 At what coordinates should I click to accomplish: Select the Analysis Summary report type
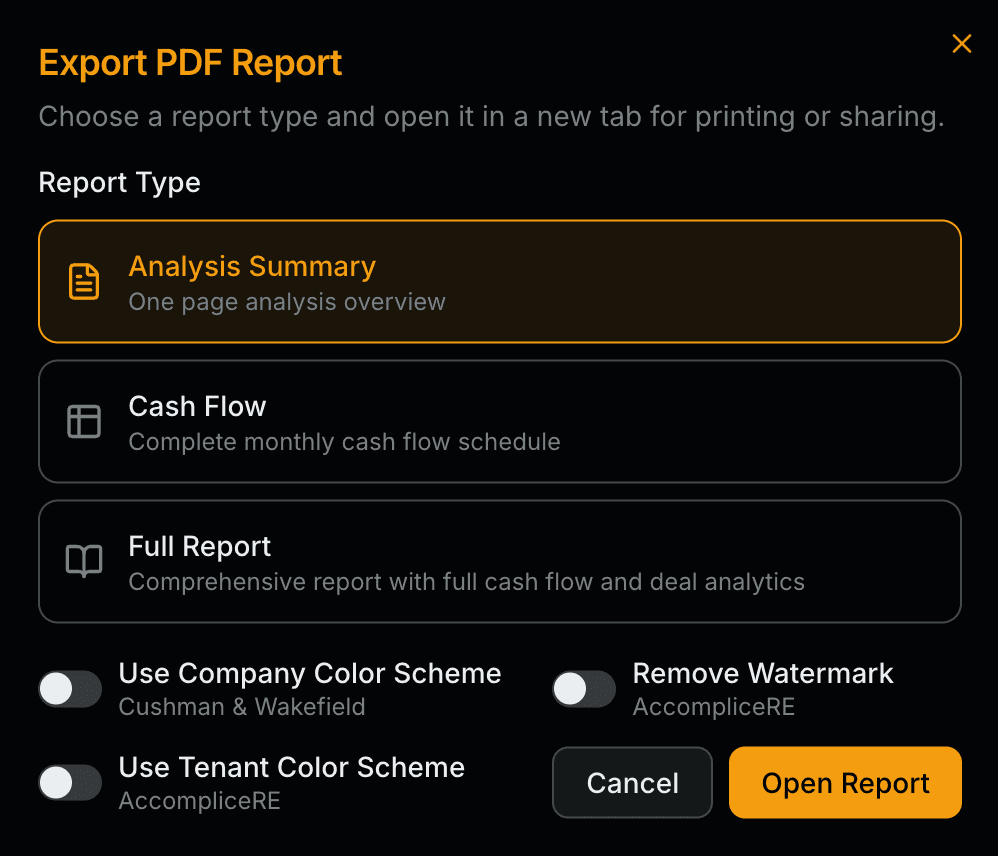coord(500,281)
